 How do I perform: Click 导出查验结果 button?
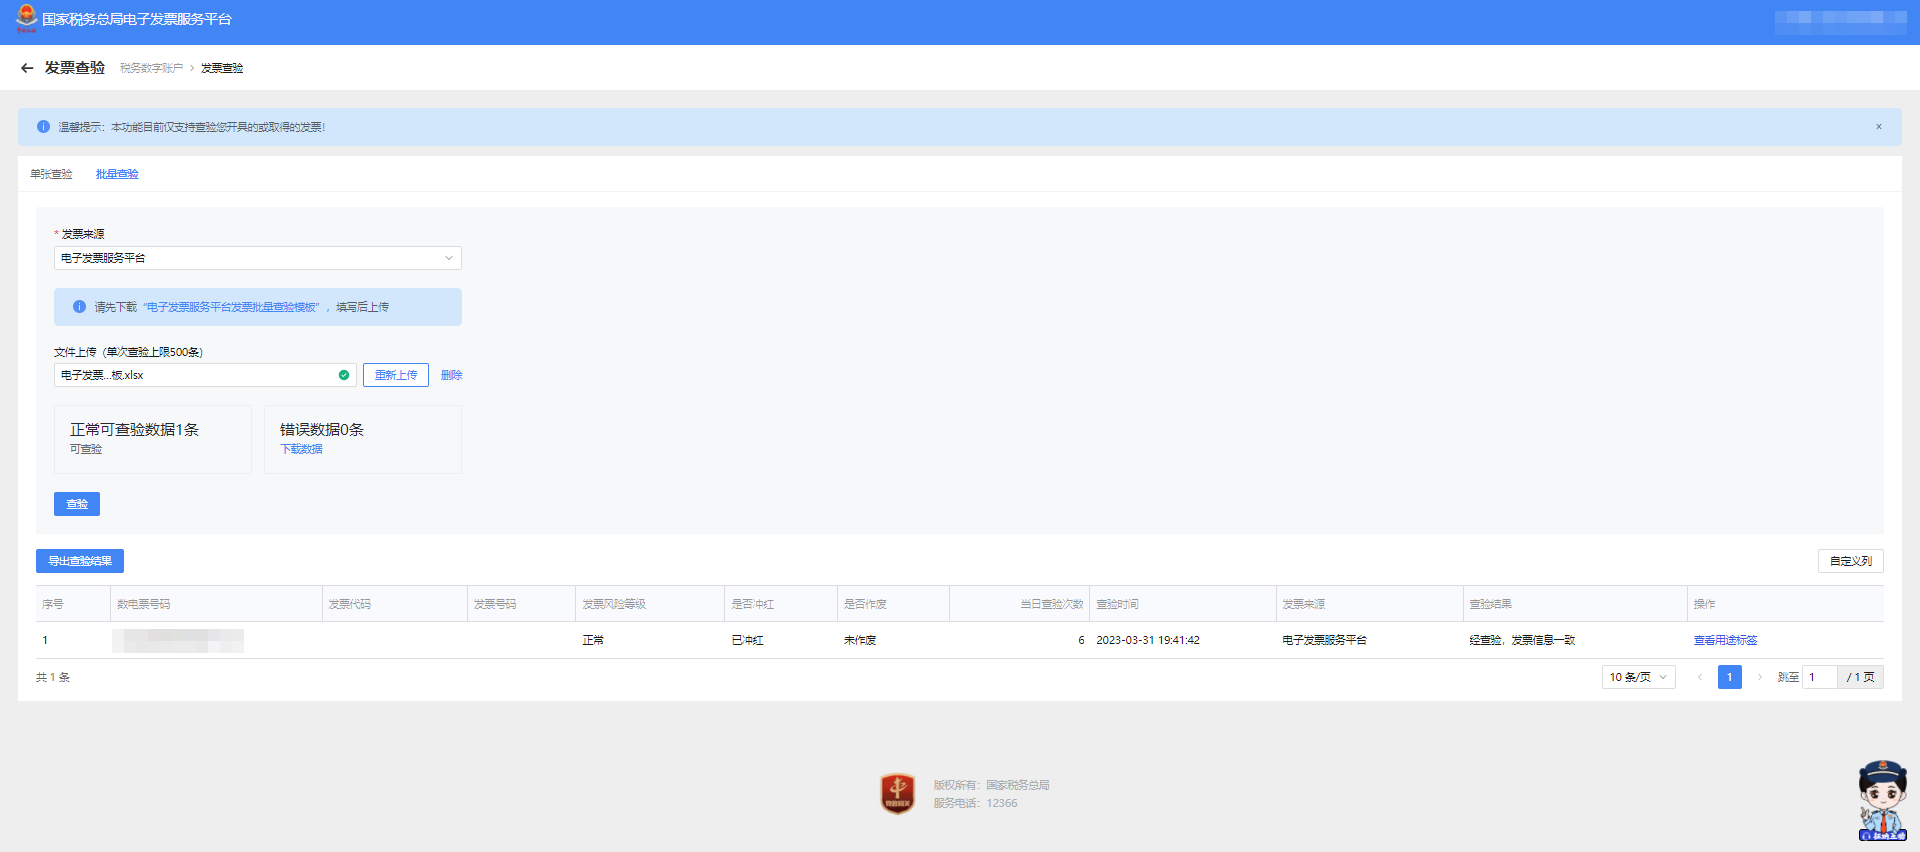click(x=80, y=561)
